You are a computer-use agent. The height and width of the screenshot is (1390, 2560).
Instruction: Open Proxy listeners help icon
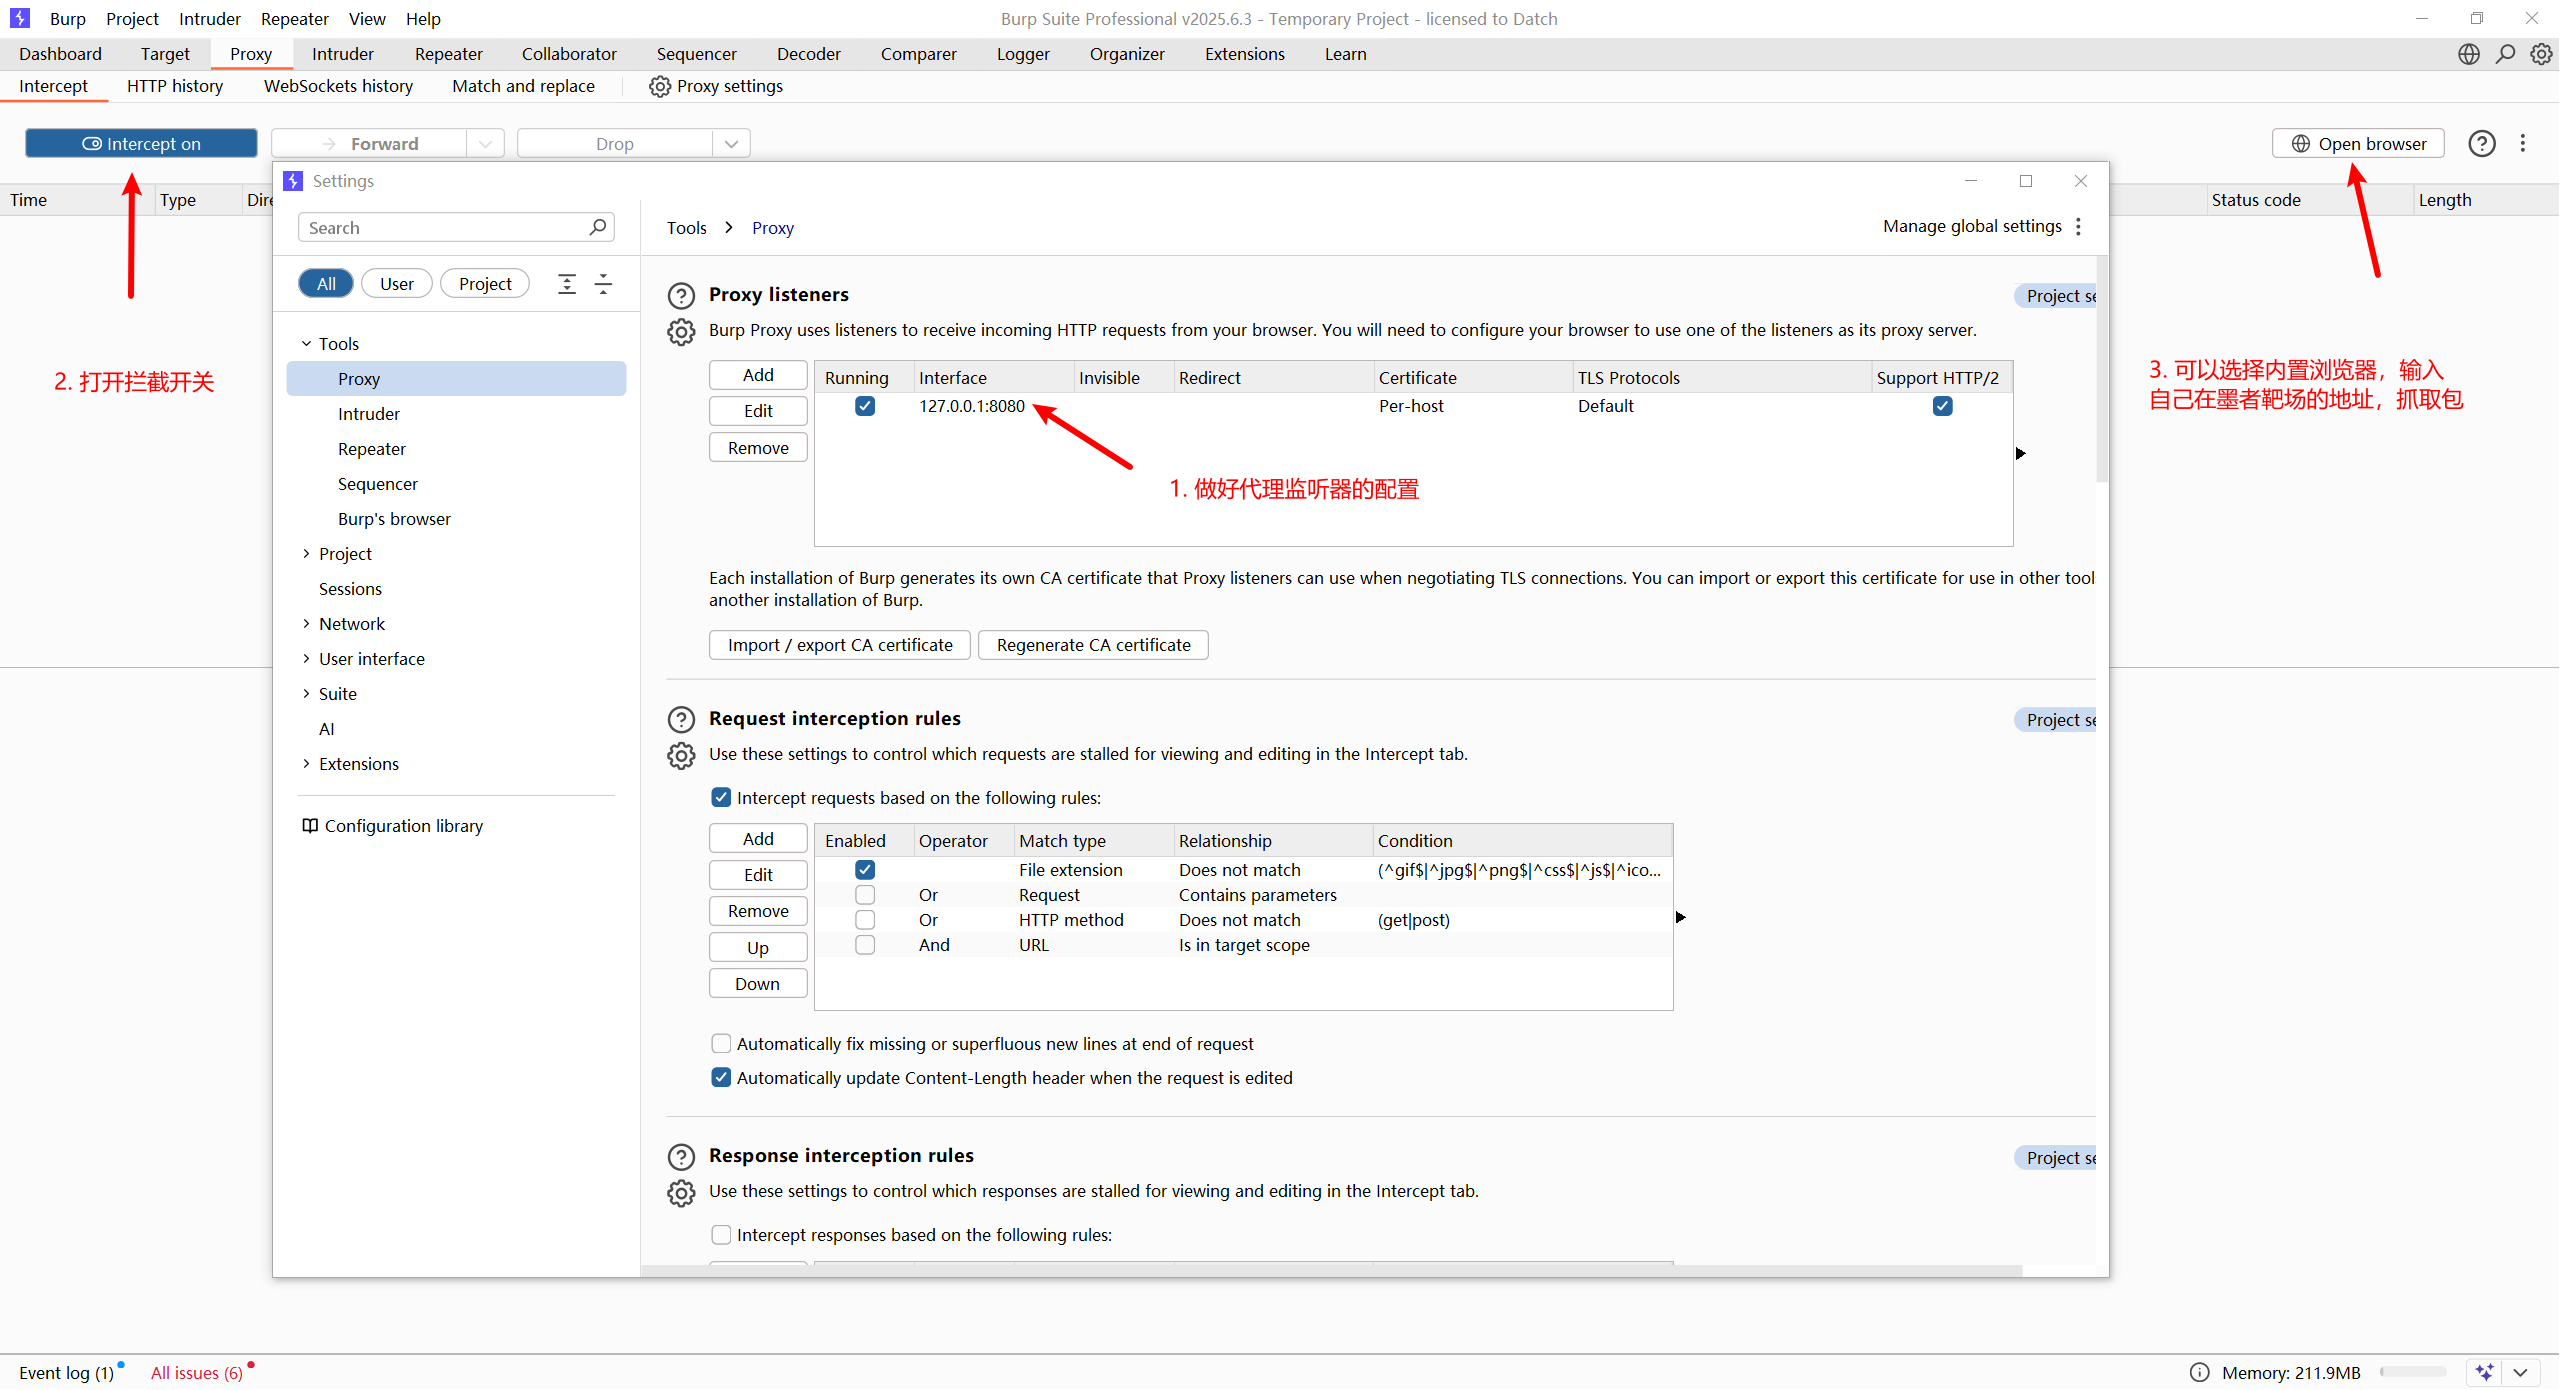(681, 295)
